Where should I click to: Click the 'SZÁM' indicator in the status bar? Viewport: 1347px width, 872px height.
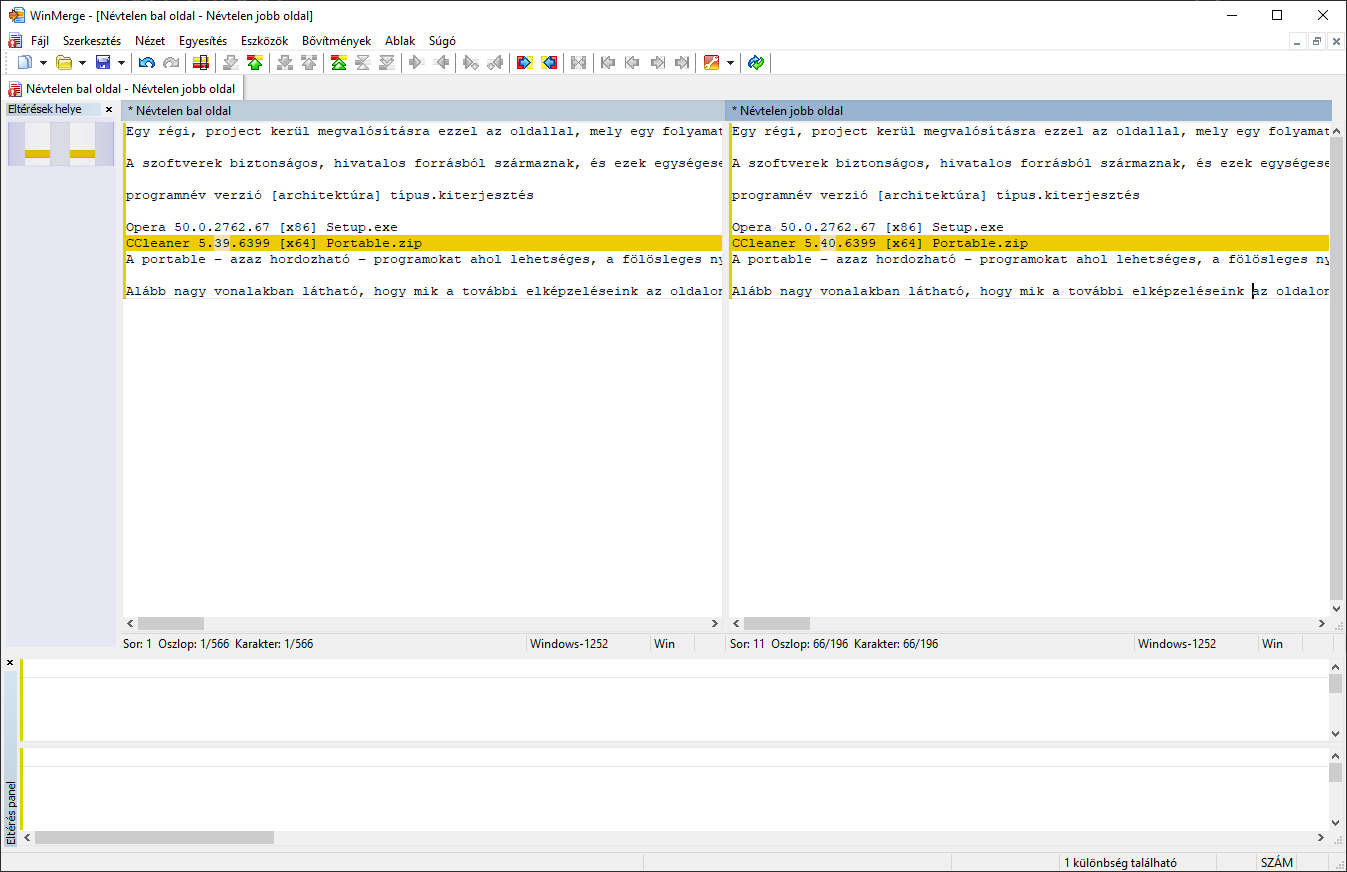1277,863
